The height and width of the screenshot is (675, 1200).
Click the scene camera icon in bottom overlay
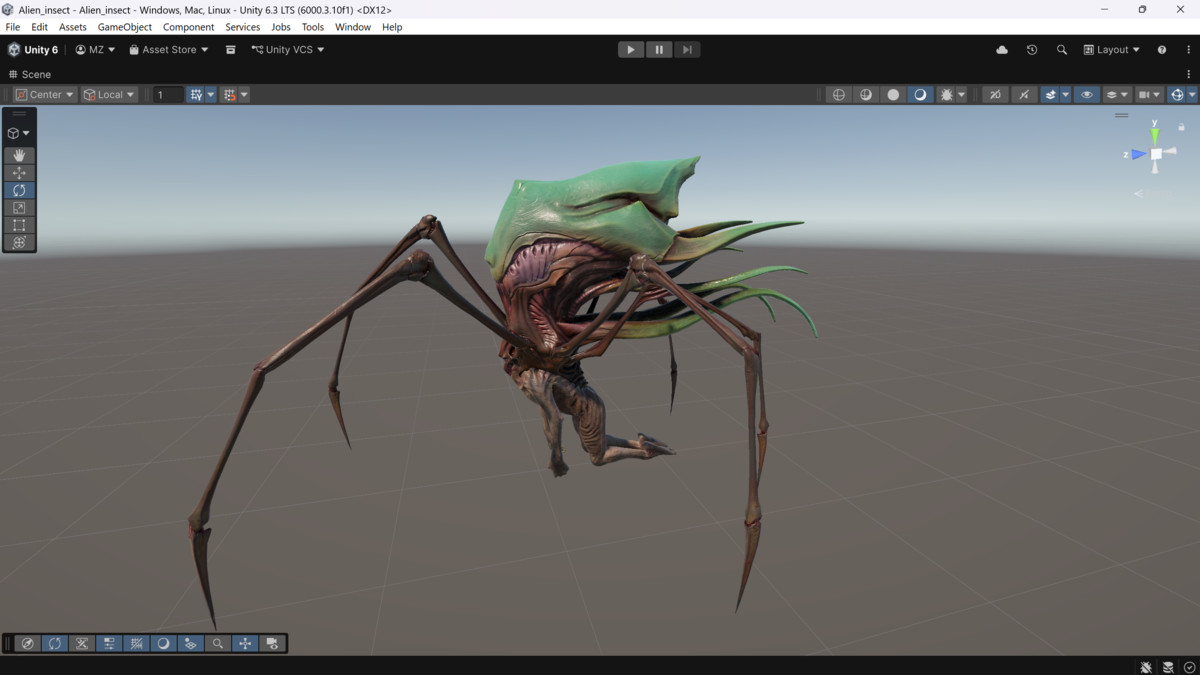pos(272,643)
